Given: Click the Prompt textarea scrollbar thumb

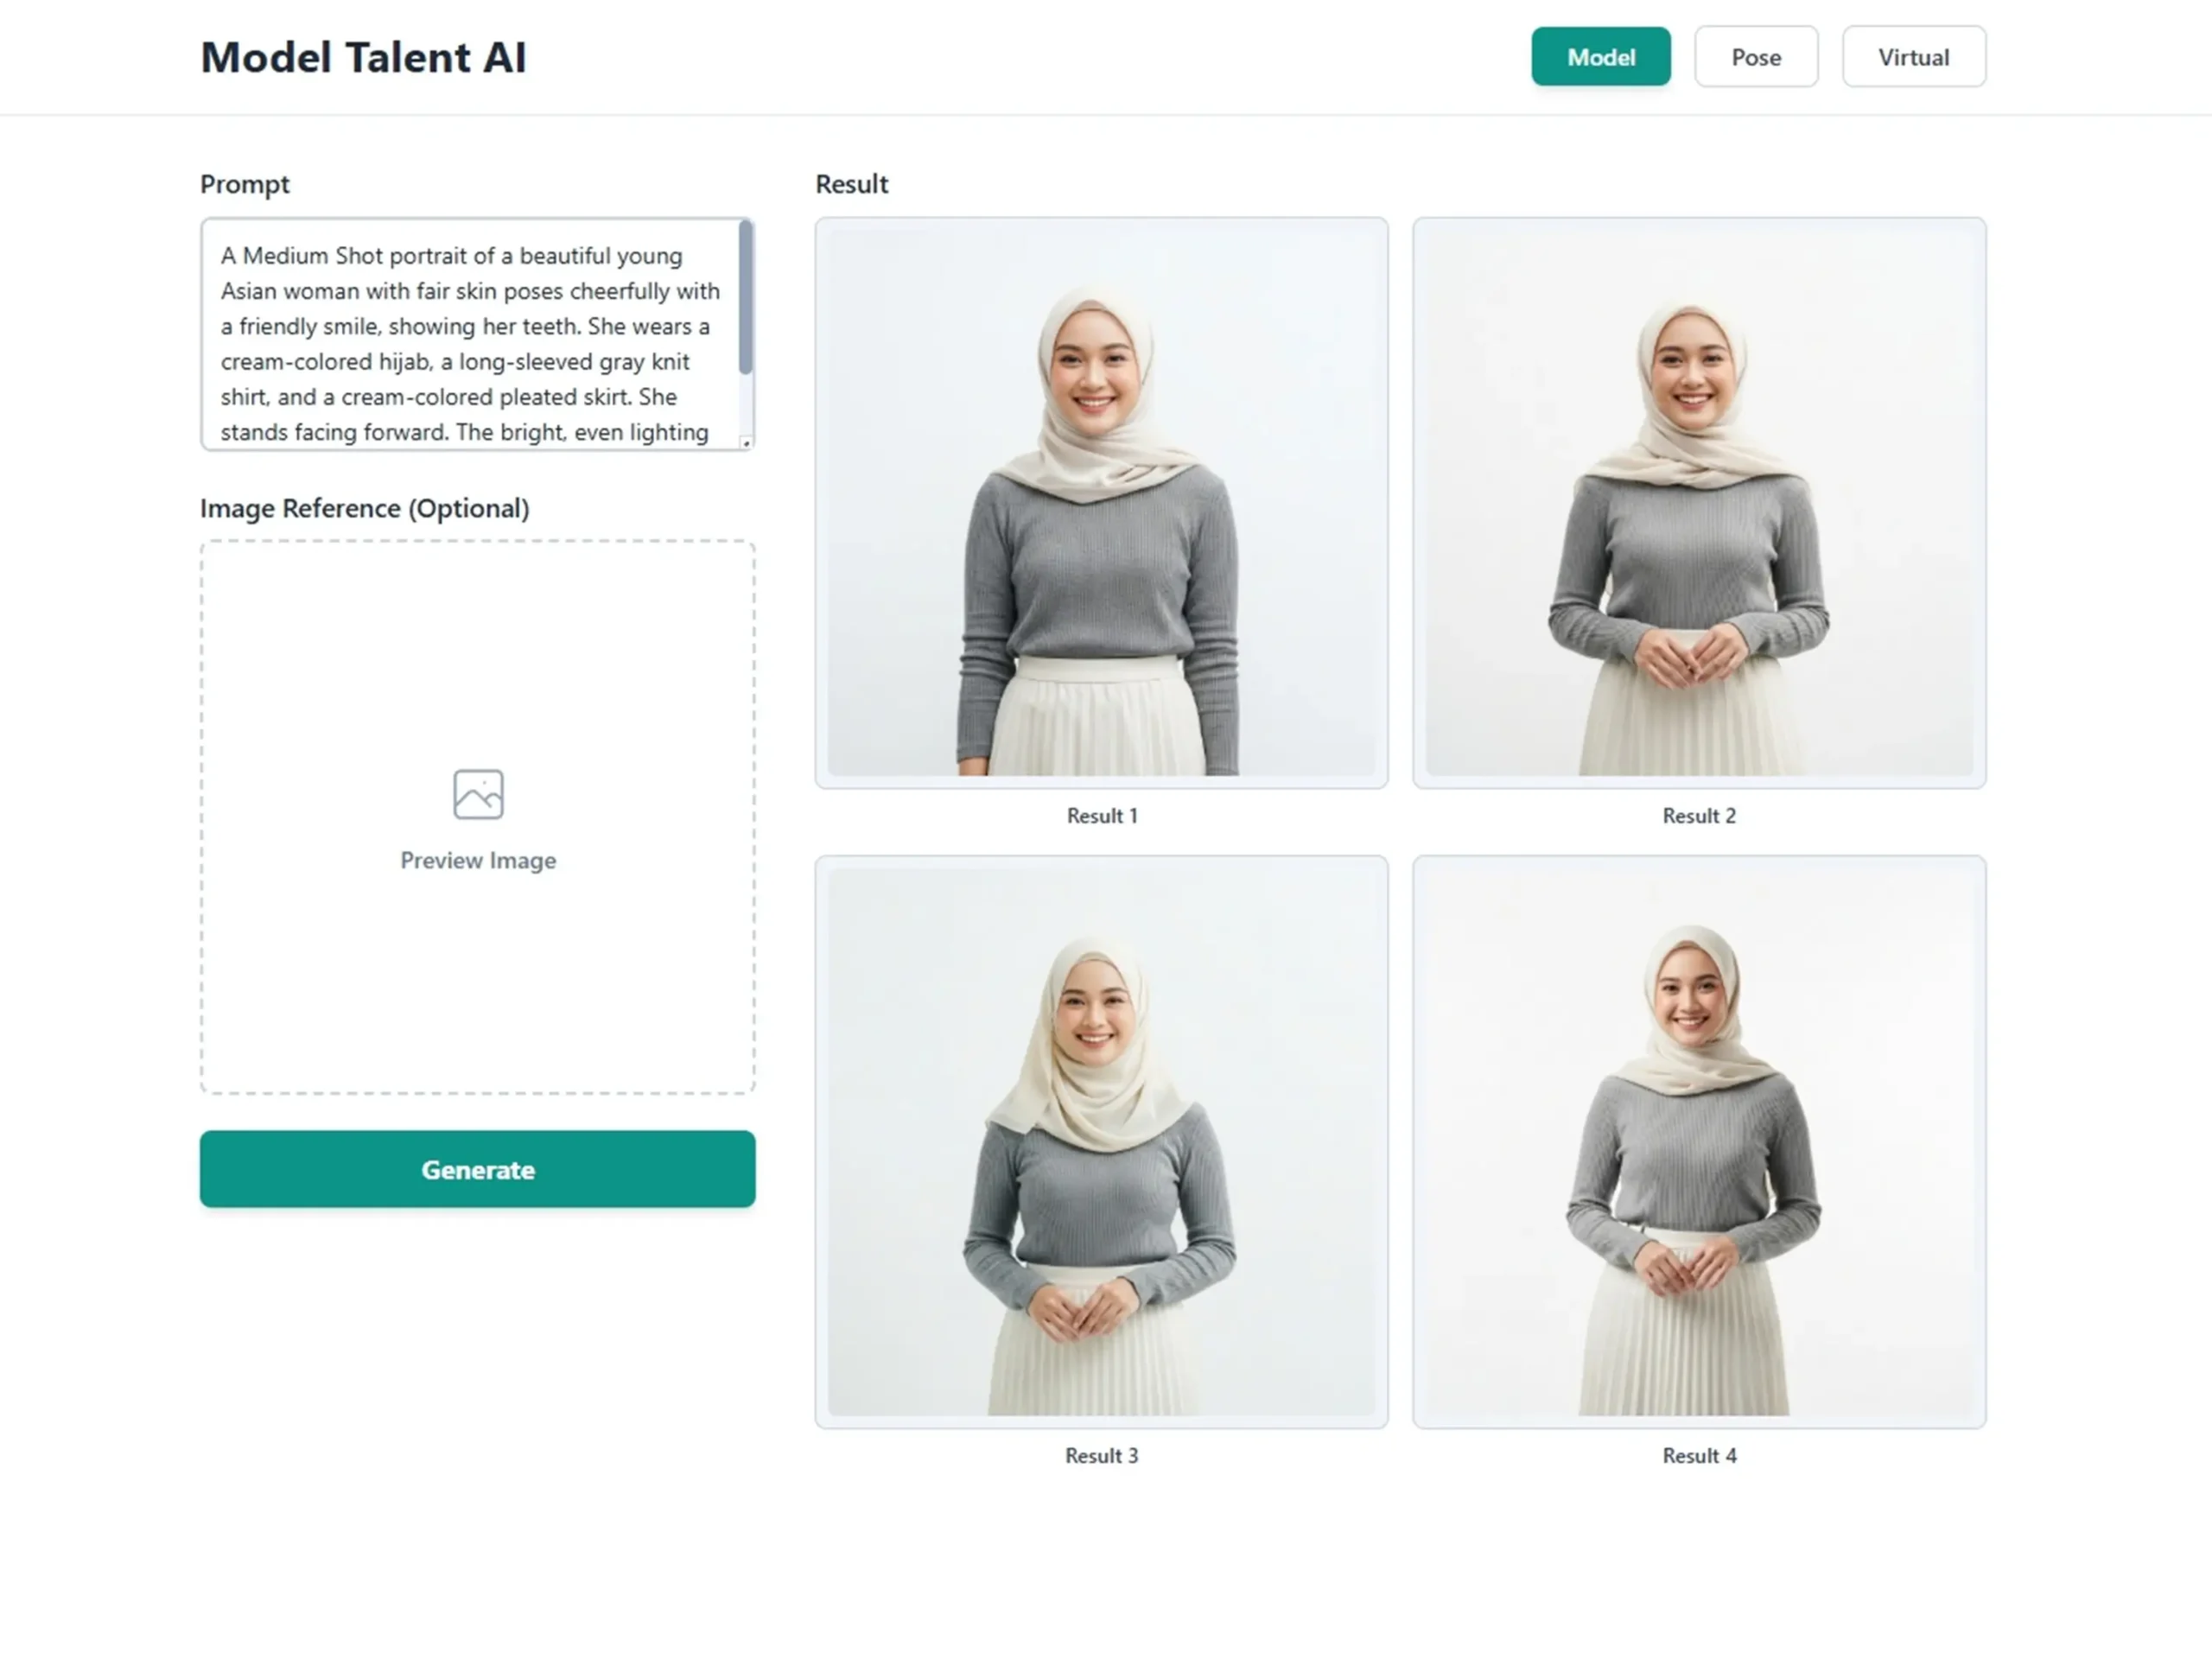Looking at the screenshot, I should [745, 297].
